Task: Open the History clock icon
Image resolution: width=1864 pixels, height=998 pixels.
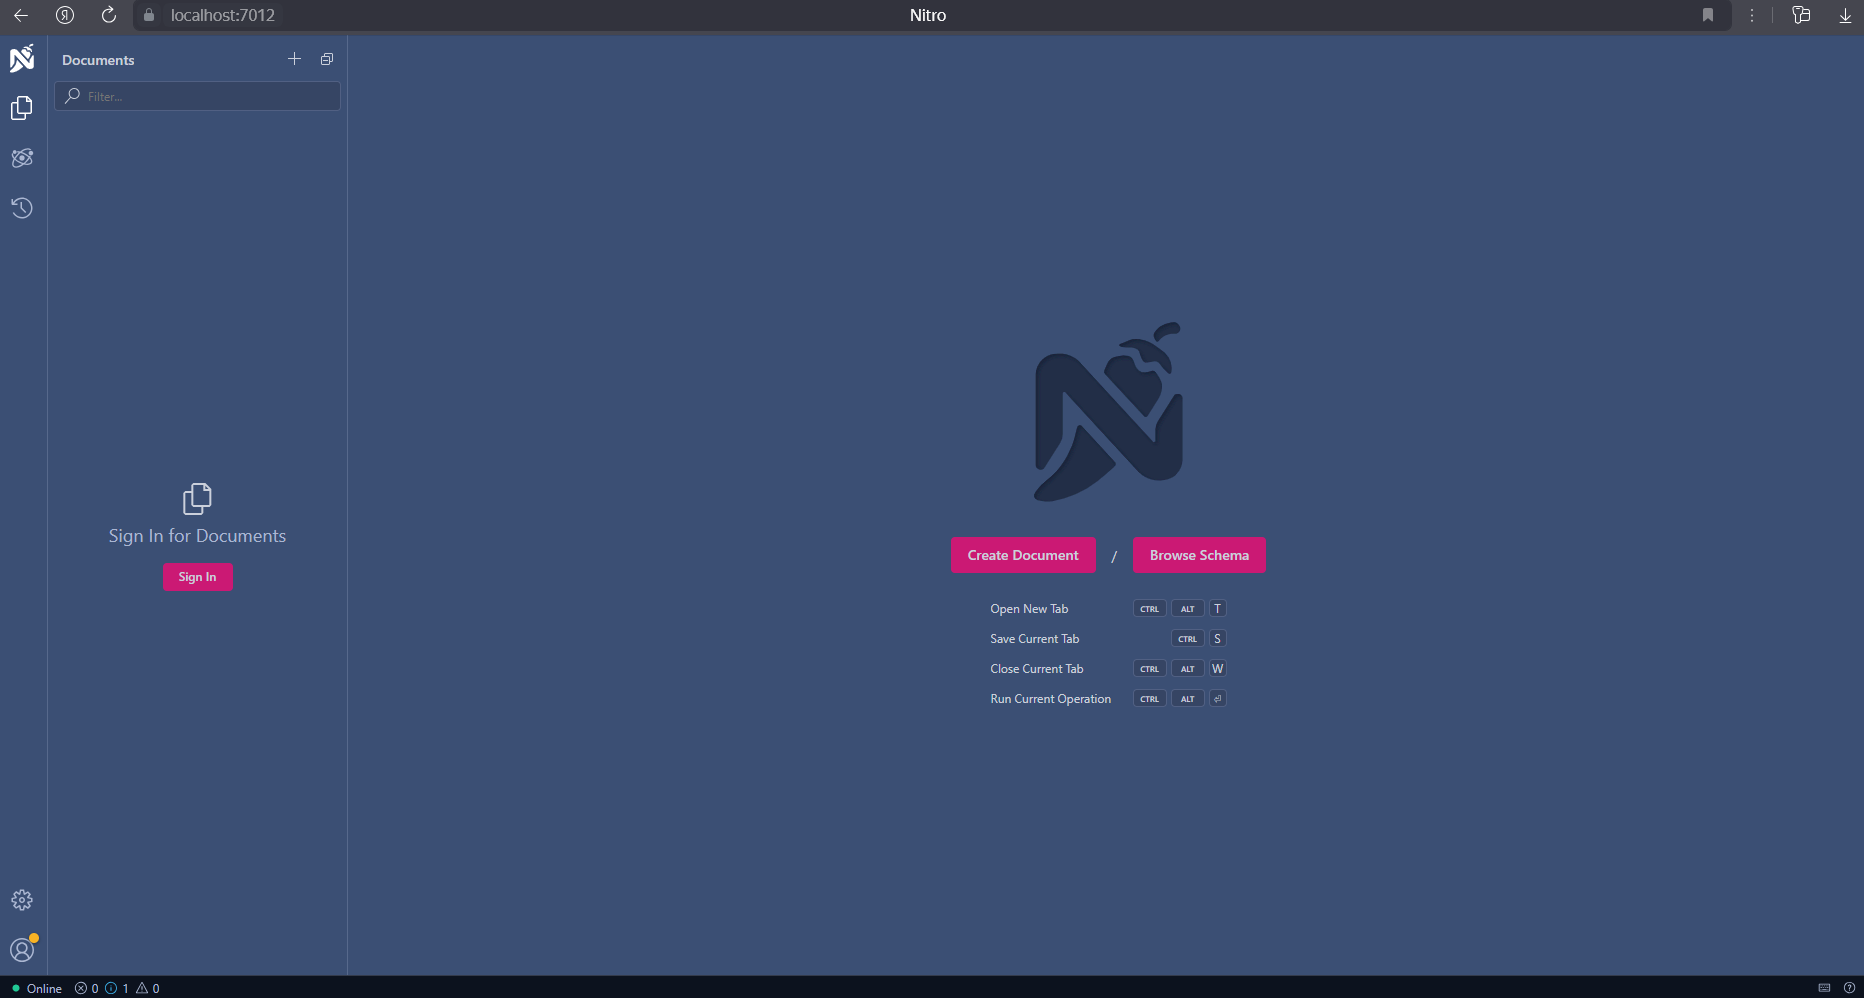Action: [x=22, y=208]
